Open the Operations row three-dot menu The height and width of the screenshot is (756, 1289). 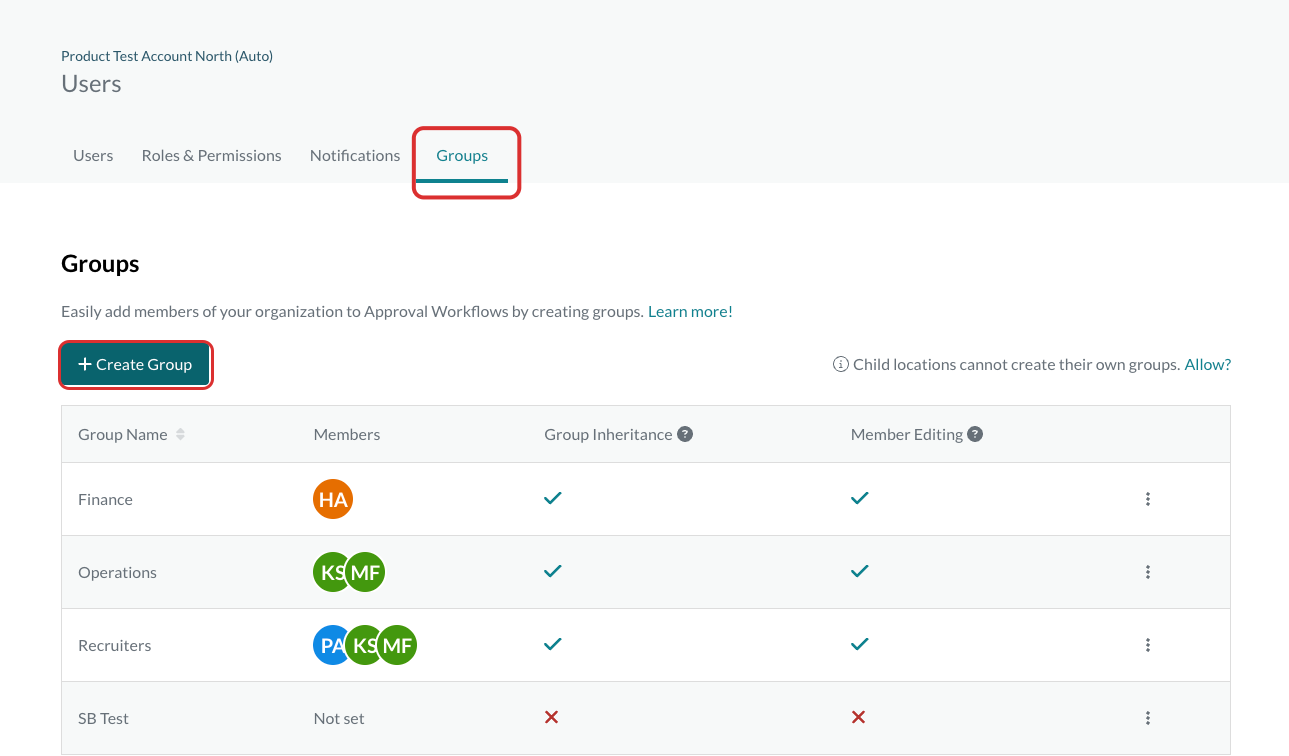1148,572
